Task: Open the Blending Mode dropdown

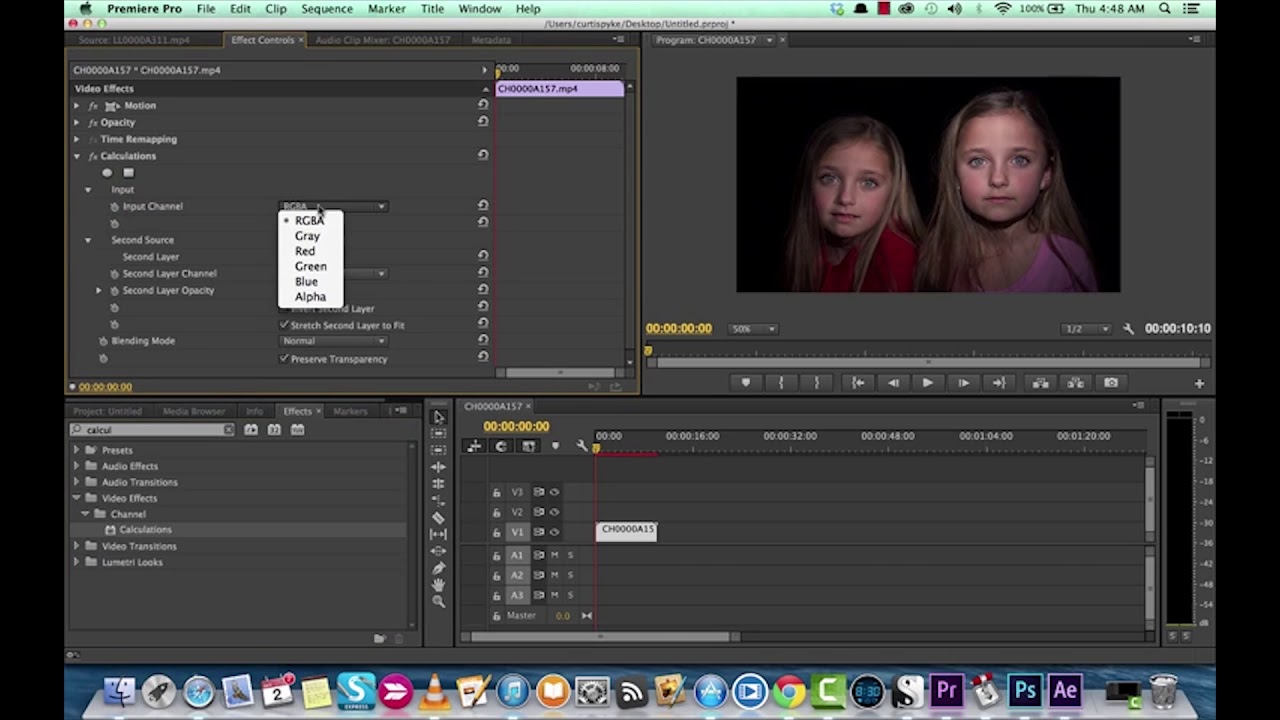Action: (334, 341)
